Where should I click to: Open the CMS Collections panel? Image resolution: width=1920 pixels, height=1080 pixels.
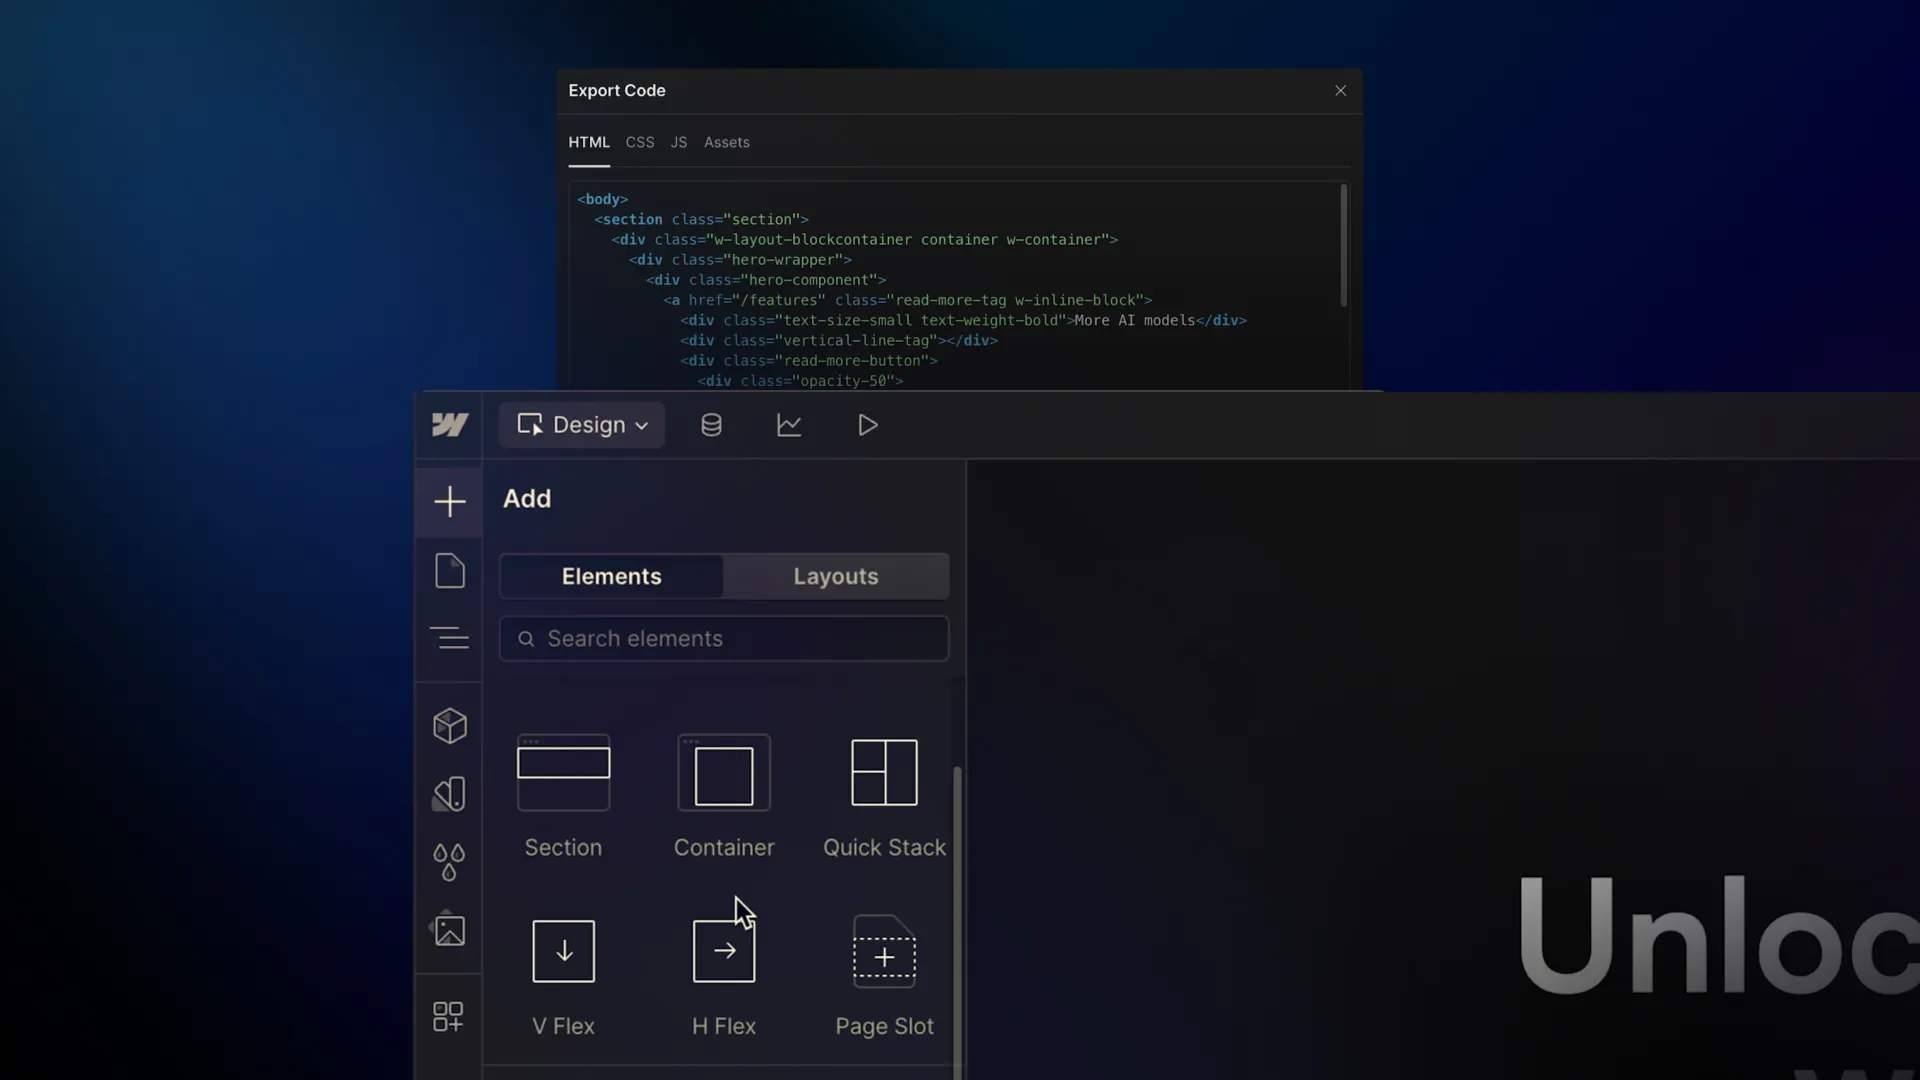[711, 424]
